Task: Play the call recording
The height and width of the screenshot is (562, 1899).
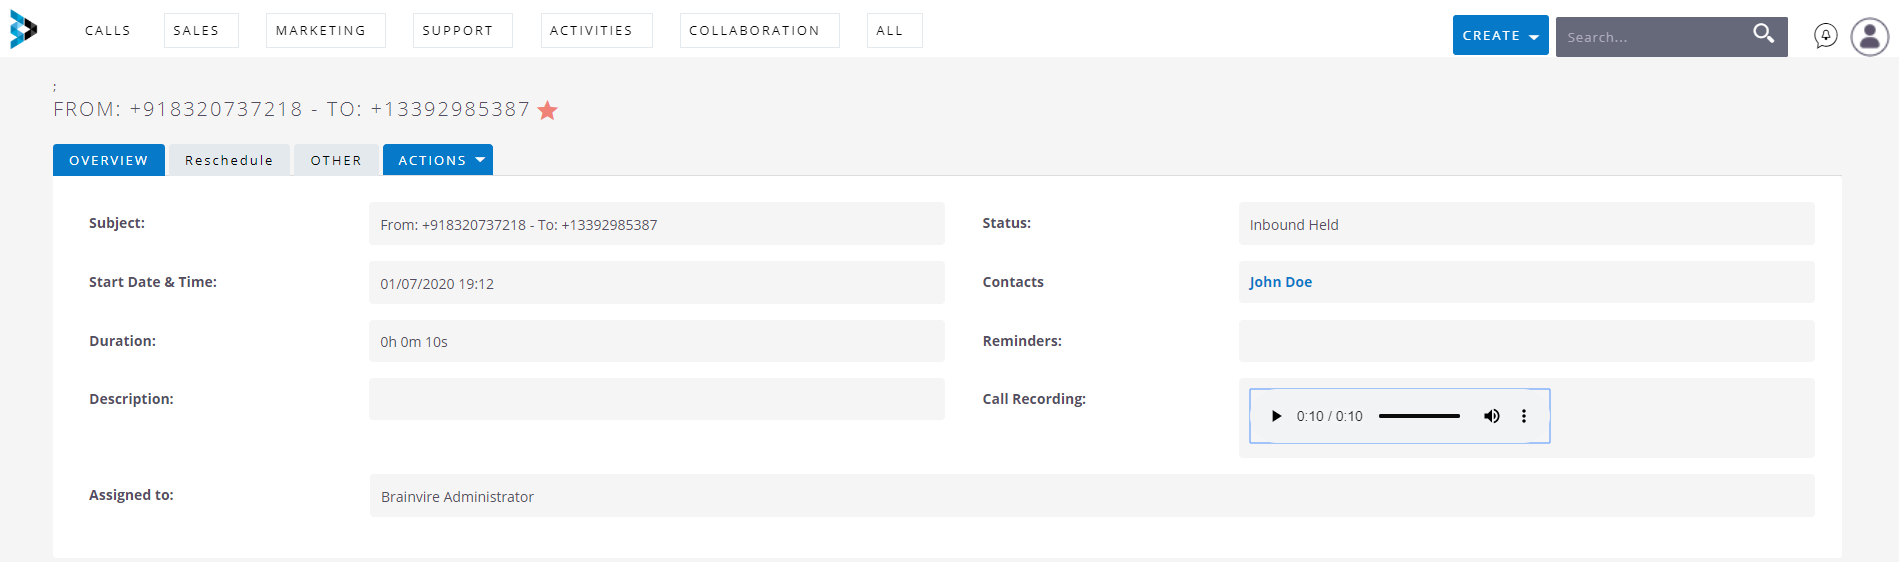Action: tap(1276, 416)
